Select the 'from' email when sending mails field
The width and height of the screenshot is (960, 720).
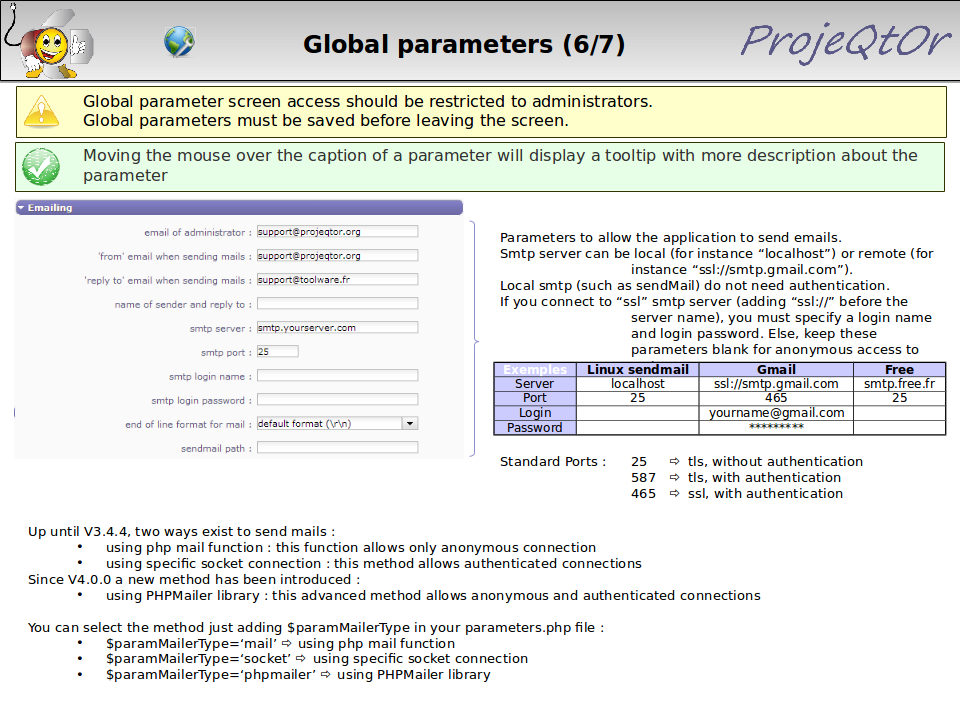coord(337,255)
